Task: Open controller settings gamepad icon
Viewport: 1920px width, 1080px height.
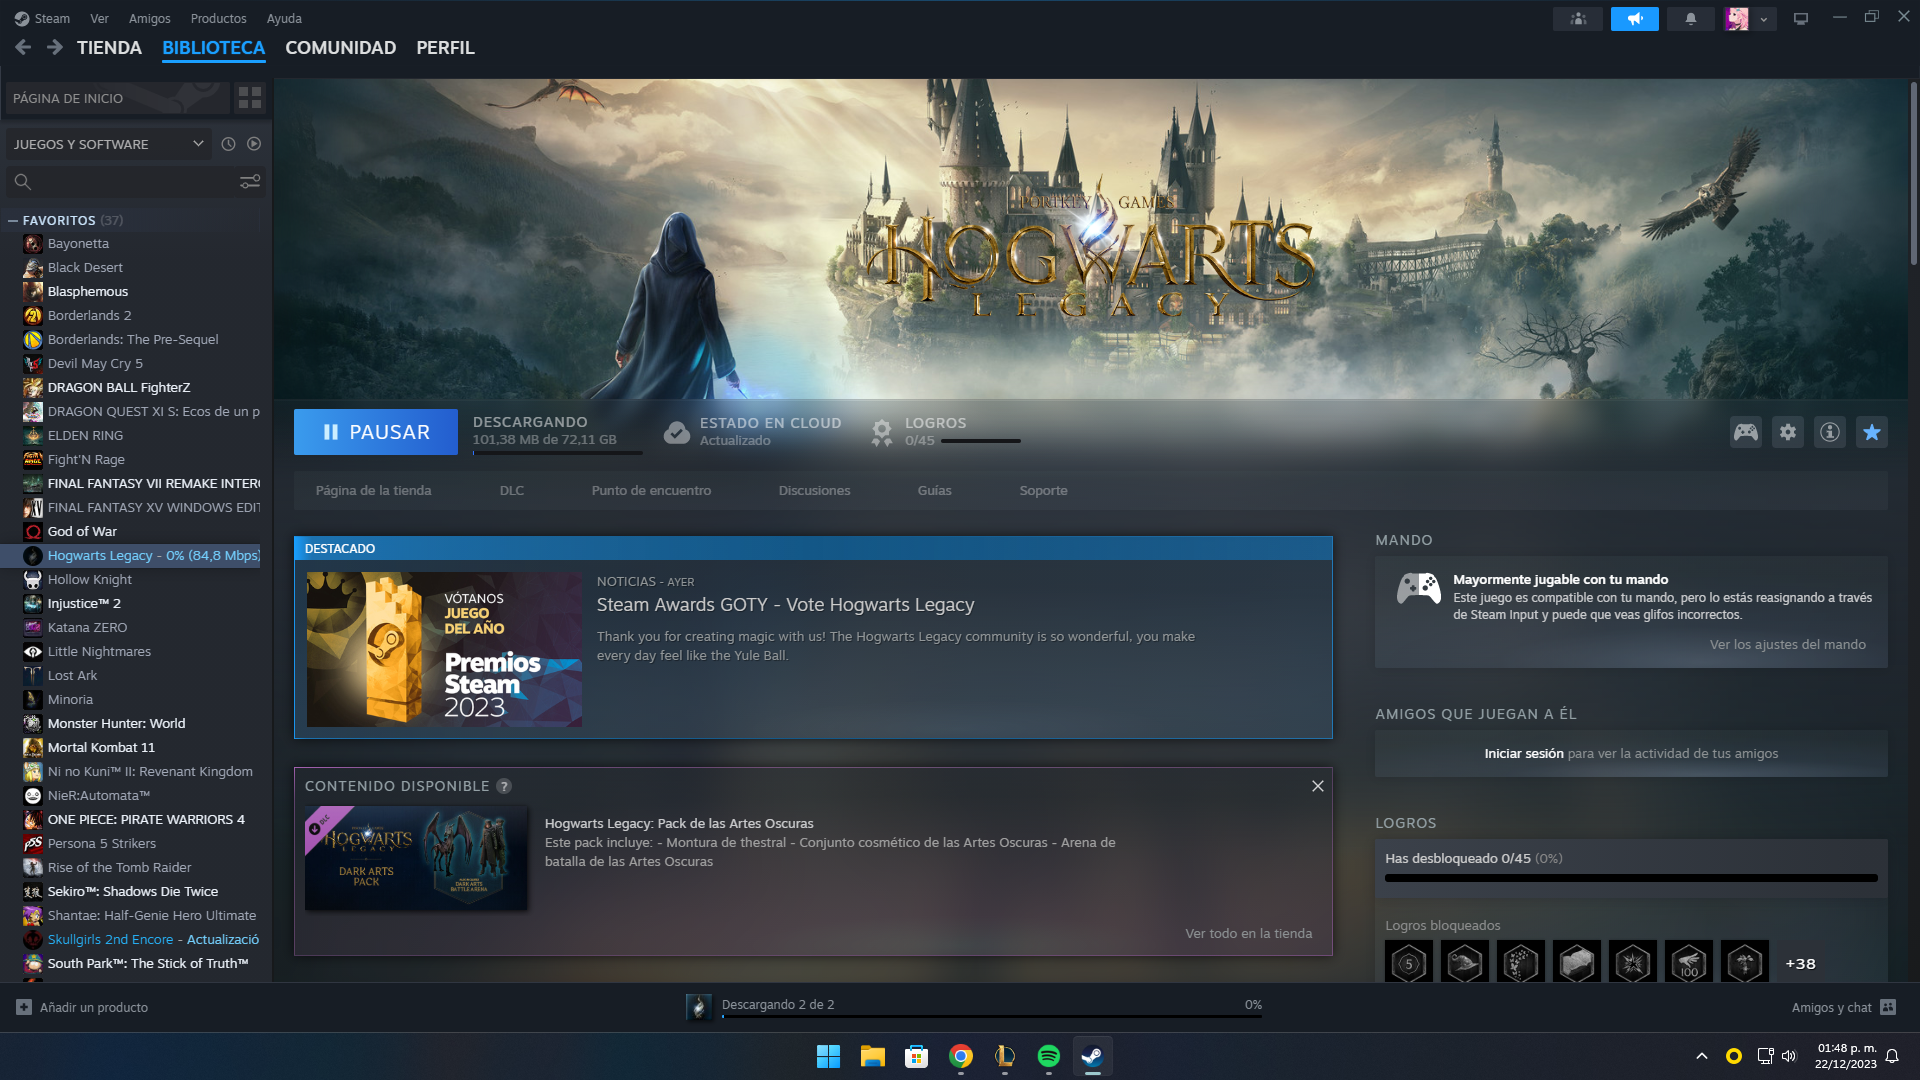Action: coord(1746,432)
